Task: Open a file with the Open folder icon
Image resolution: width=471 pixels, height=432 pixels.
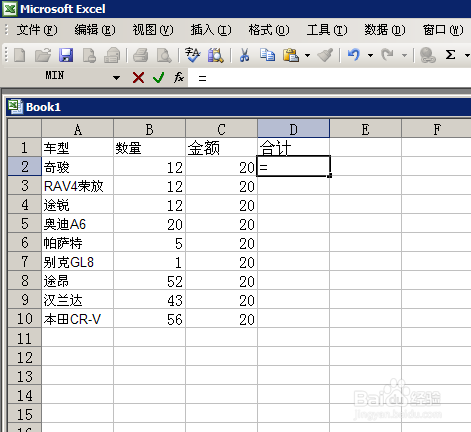Action: [43, 55]
